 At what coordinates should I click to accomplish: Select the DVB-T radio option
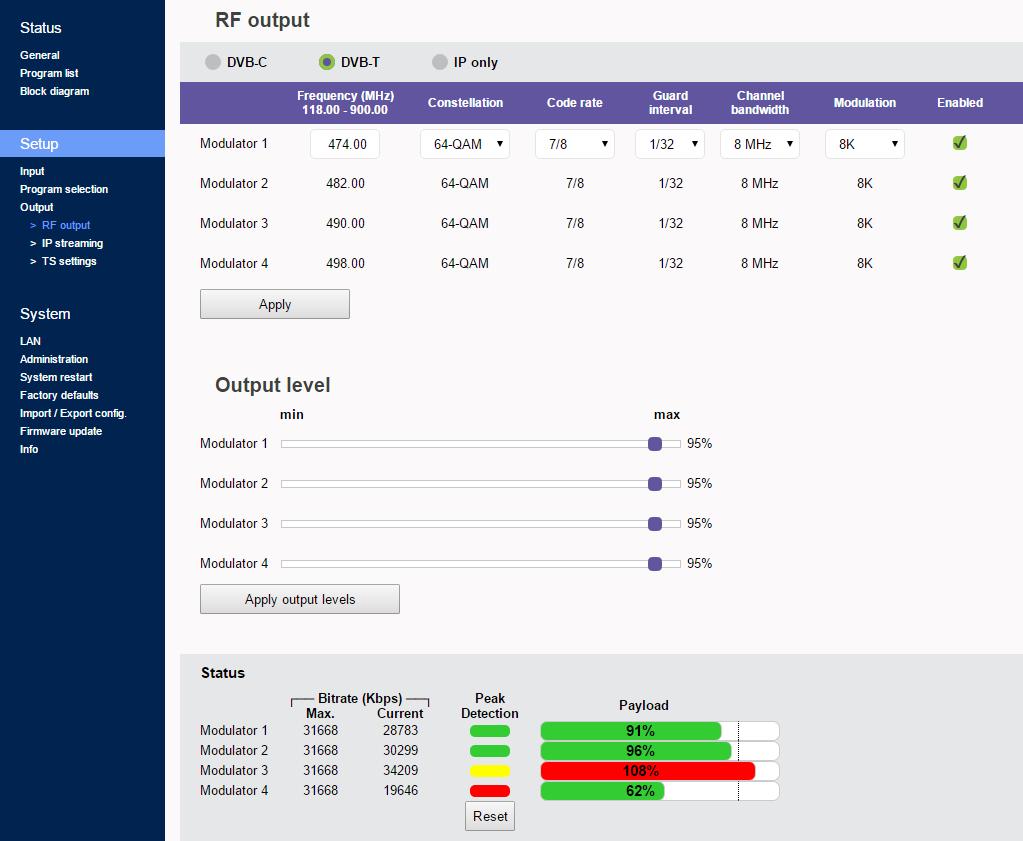click(x=327, y=62)
